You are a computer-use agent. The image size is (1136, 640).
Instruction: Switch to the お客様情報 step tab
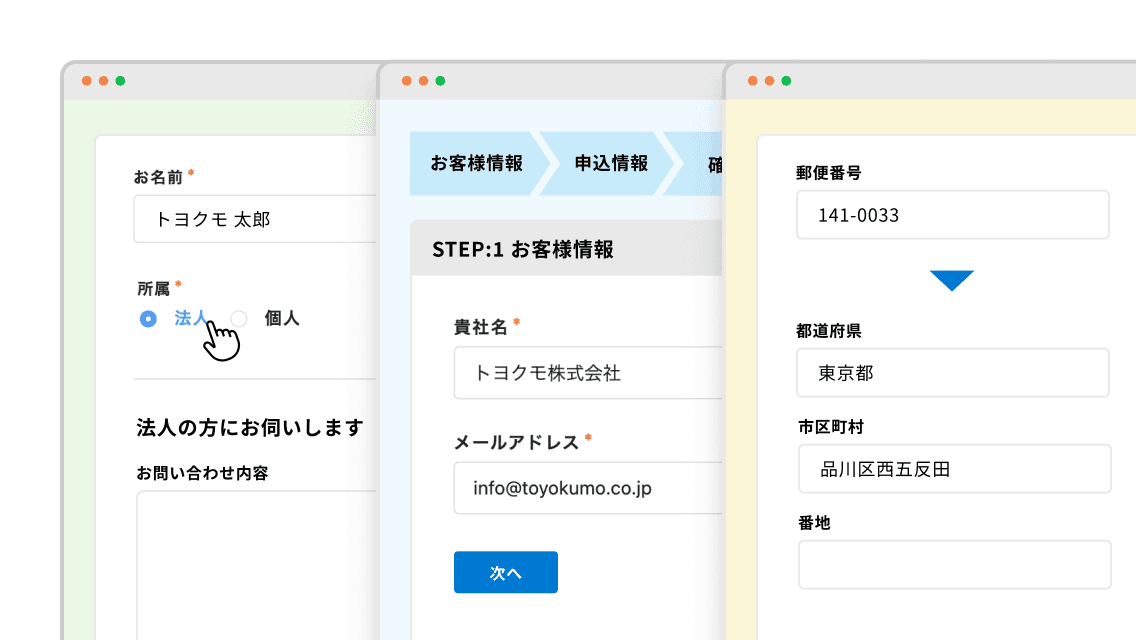[476, 163]
